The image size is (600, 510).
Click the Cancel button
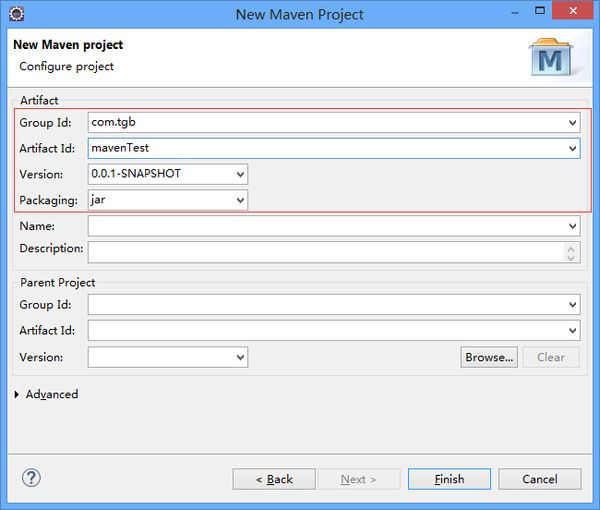click(540, 479)
